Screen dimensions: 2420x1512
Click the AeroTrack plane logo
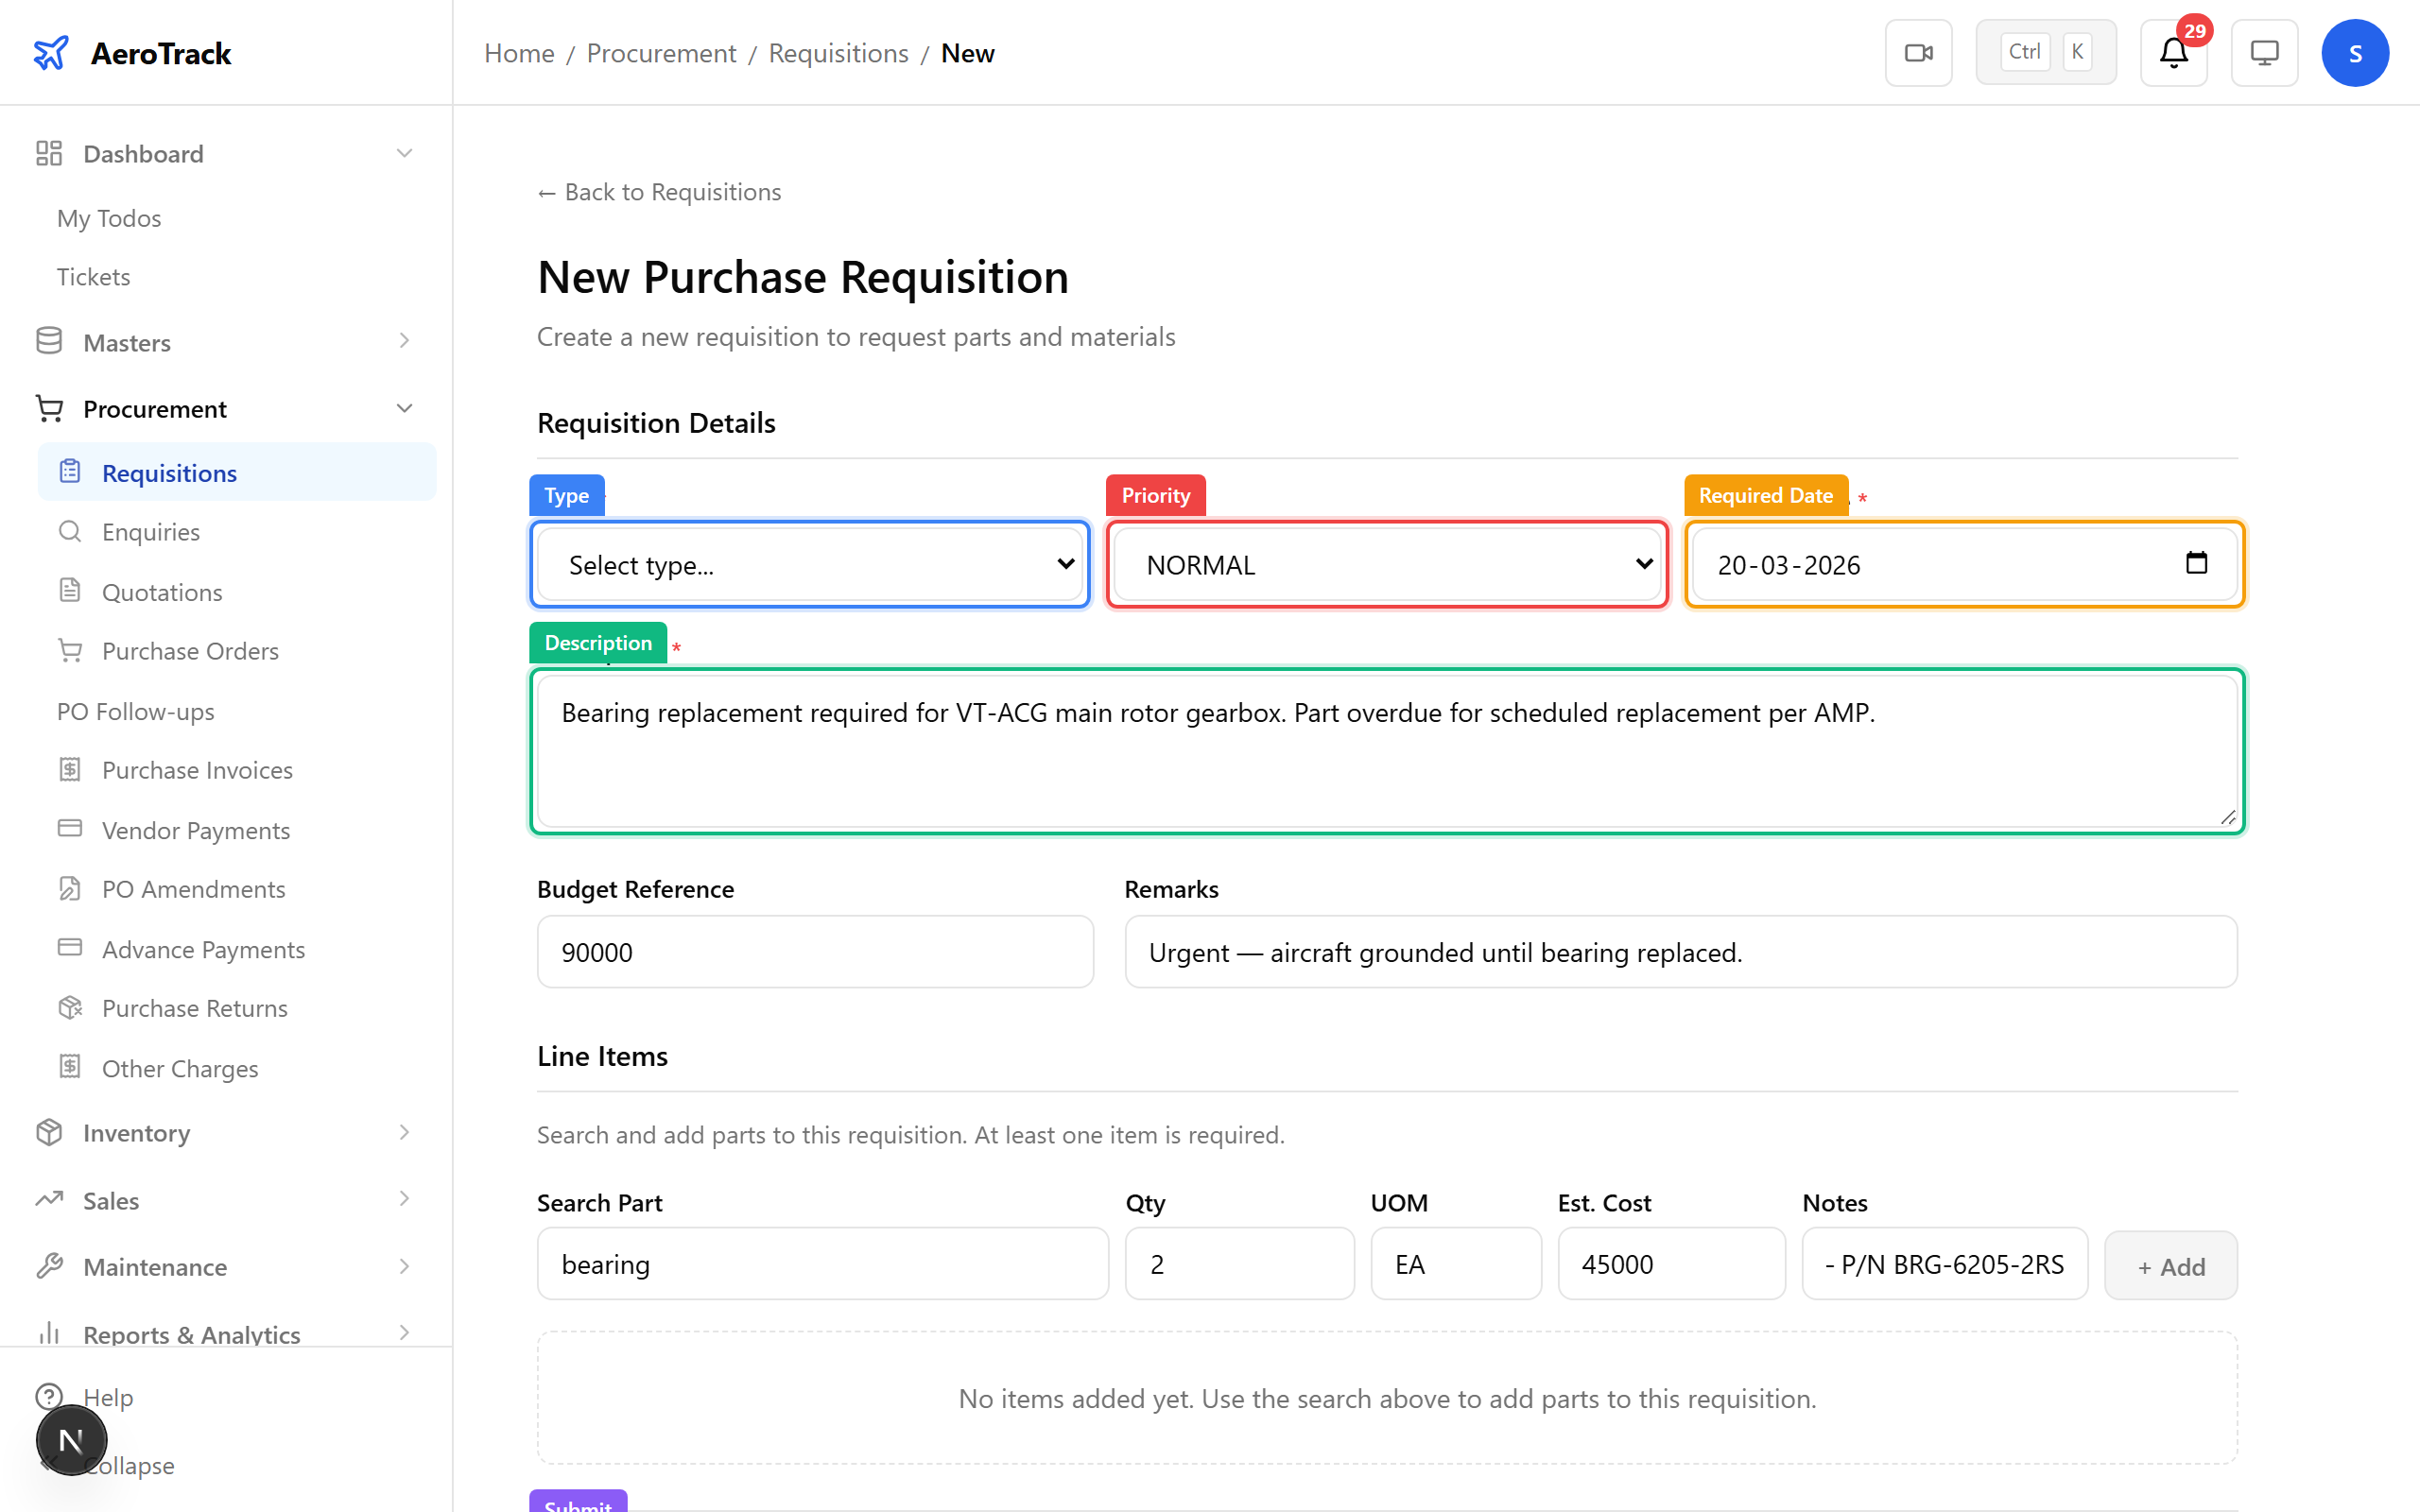coord(51,52)
